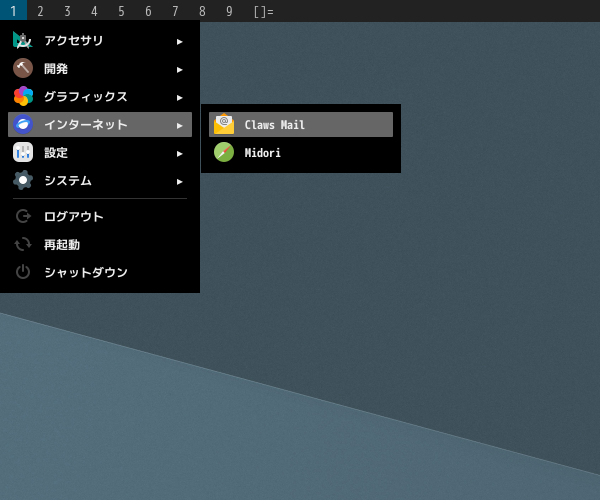
Task: Switch to workspace tag 1
Action: (13, 11)
